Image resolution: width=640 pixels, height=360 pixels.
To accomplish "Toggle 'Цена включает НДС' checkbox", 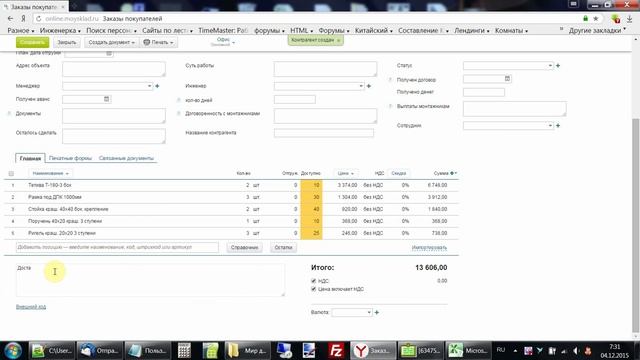I will click(313, 289).
